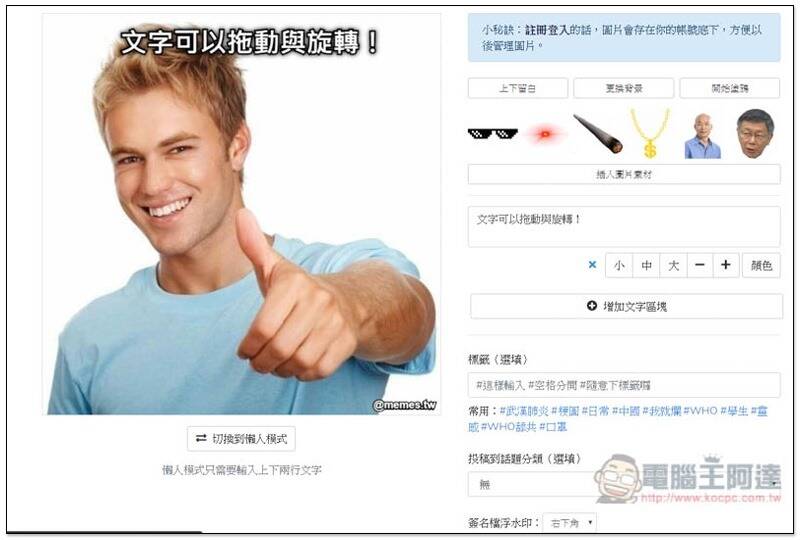Set text size to 小 (small)
800x540 pixels.
619,265
